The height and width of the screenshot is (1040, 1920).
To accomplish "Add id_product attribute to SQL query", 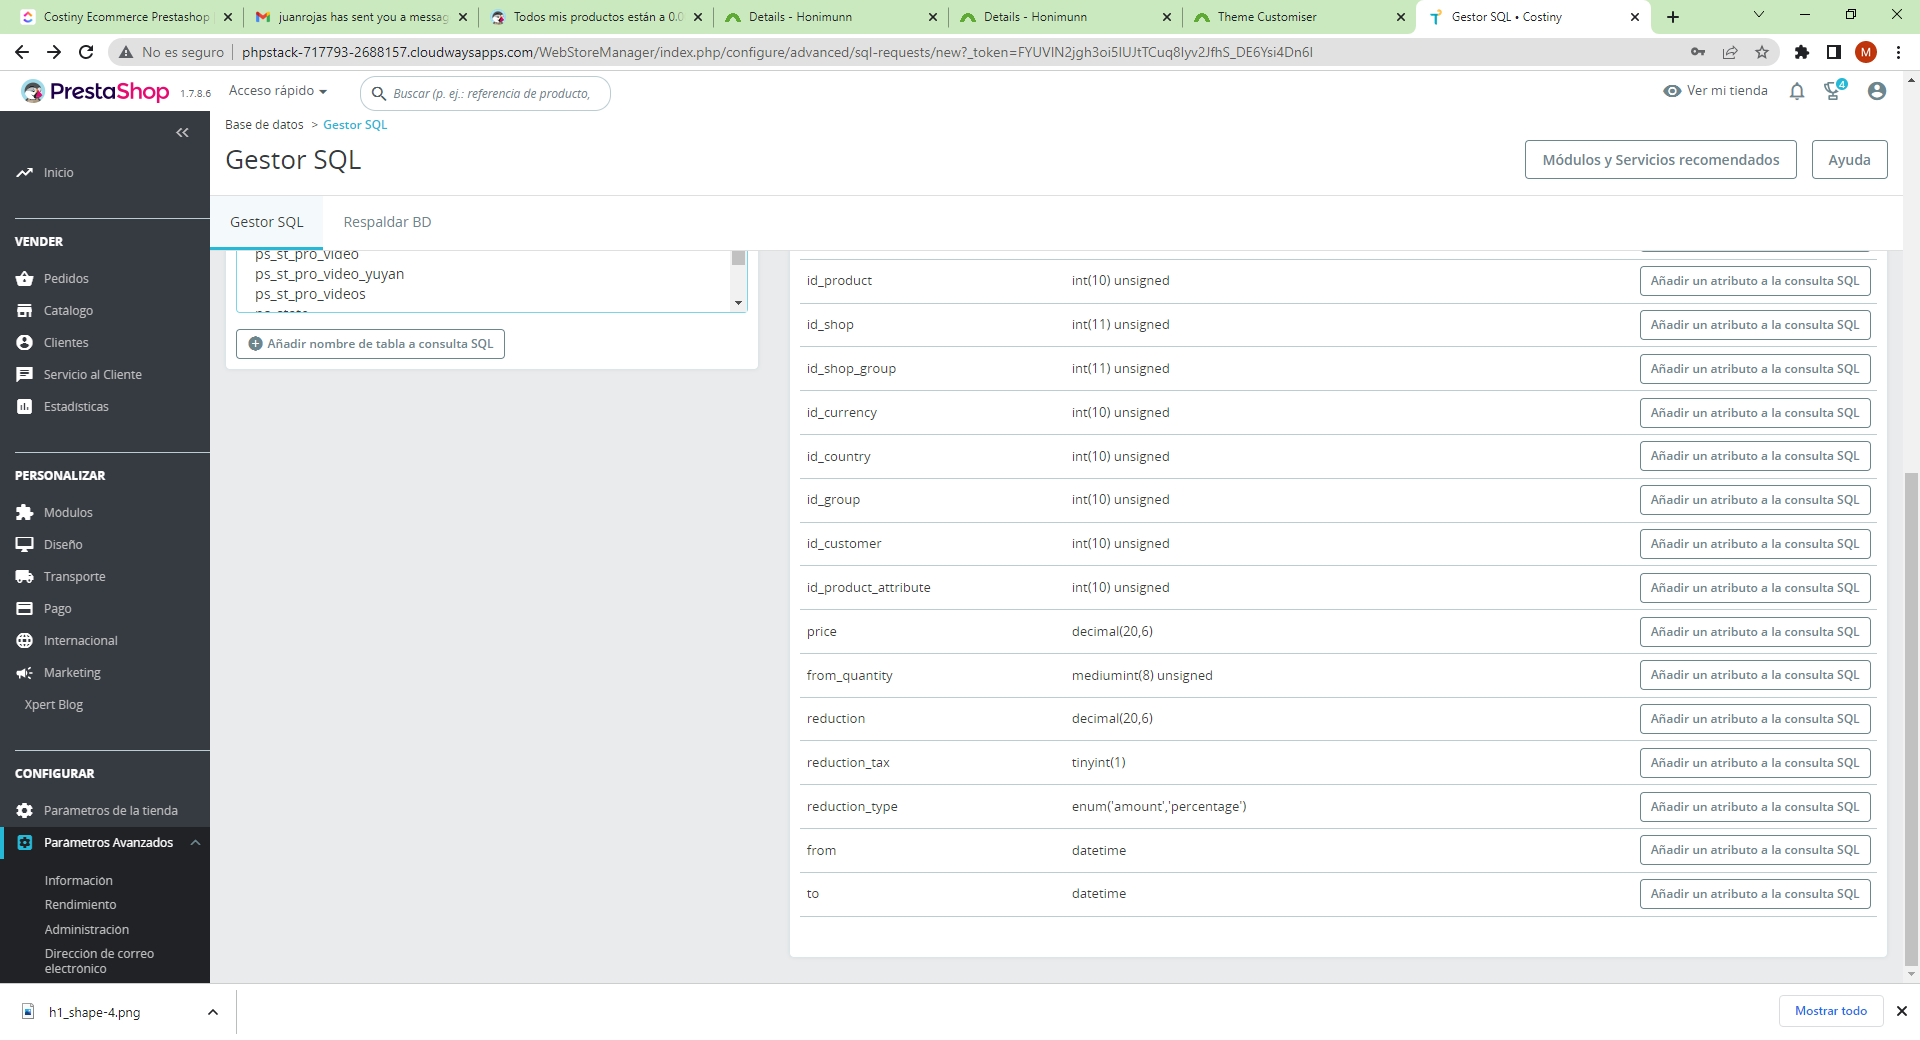I will click(x=1755, y=281).
